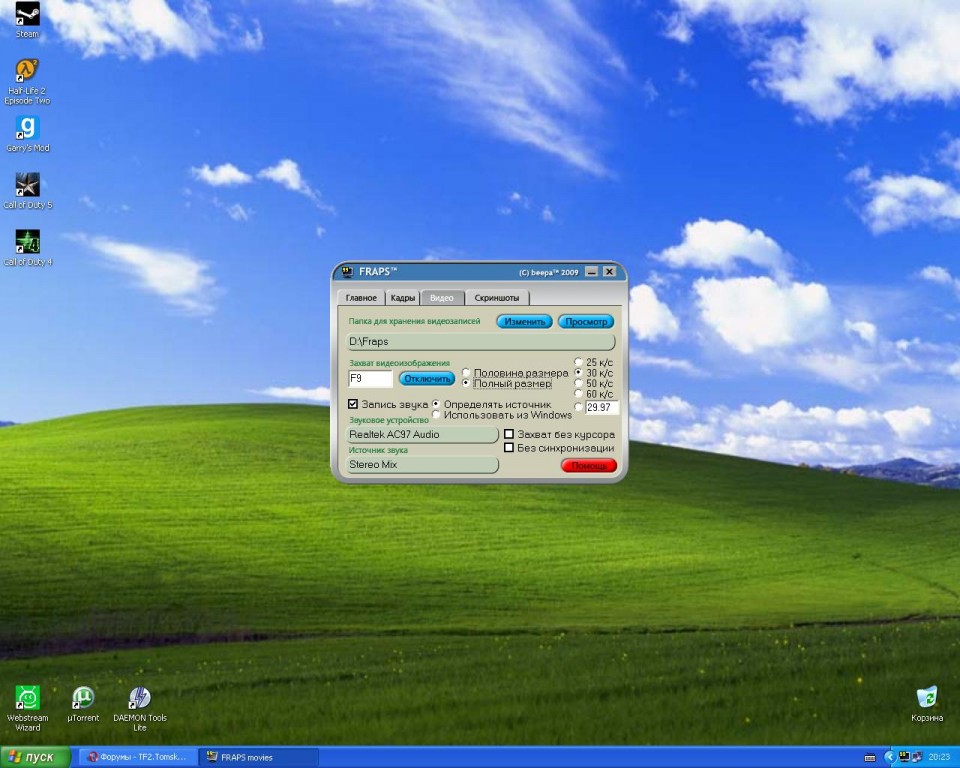This screenshot has height=768, width=960.
Task: Click the µTorrent desktop icon
Action: [x=83, y=698]
